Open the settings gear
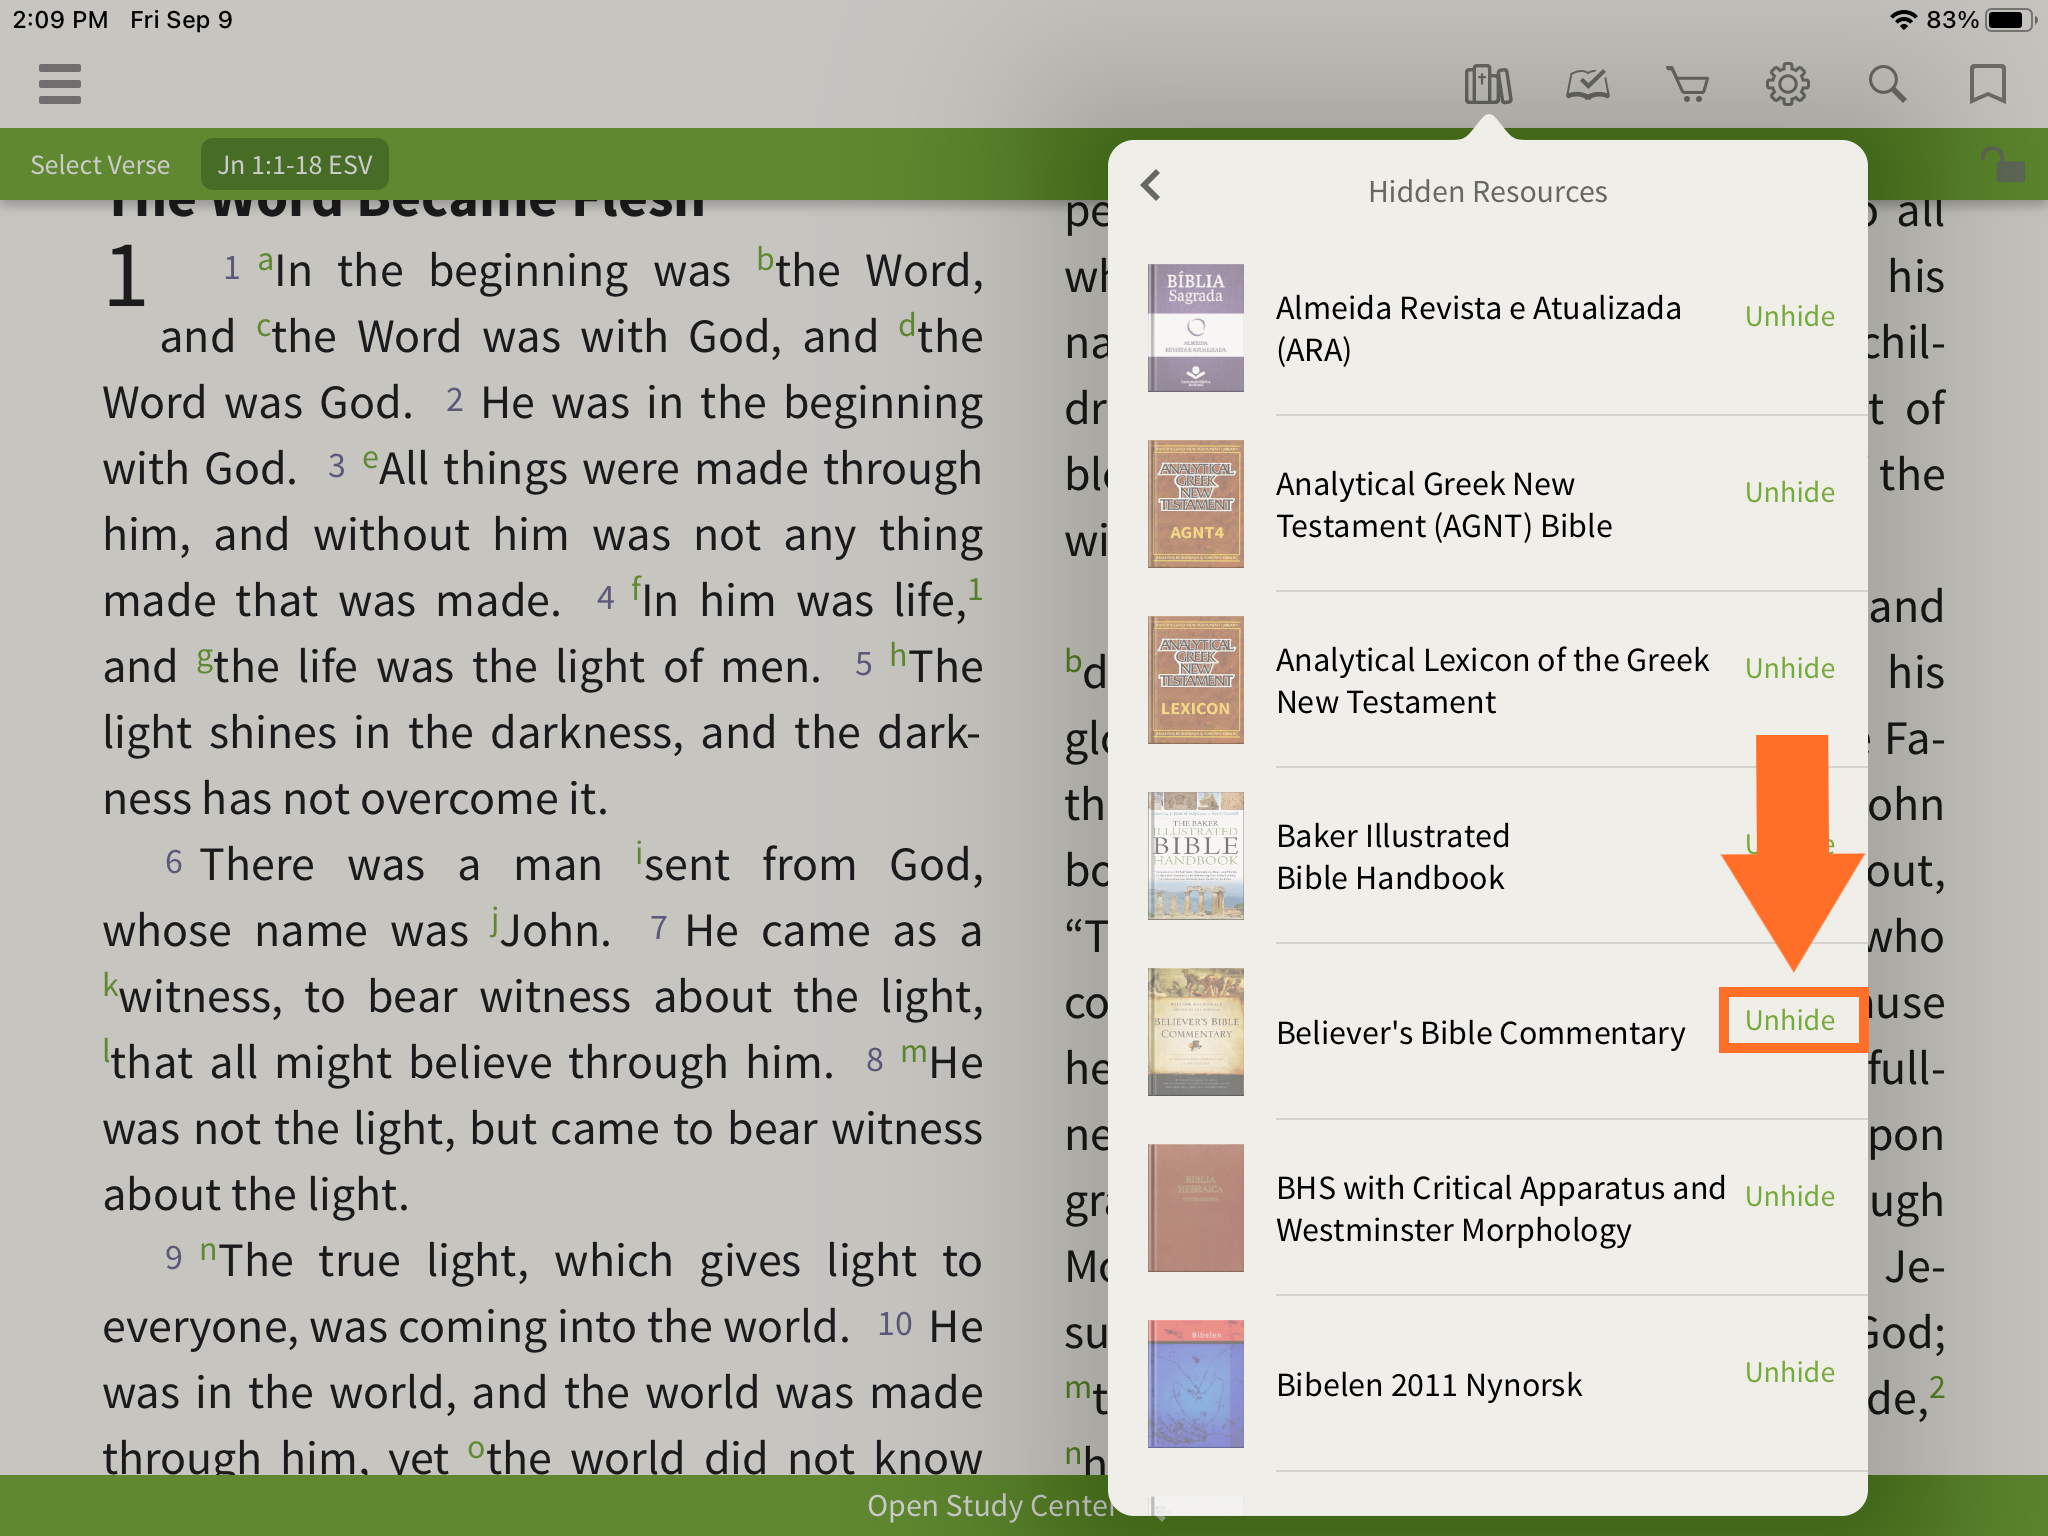The width and height of the screenshot is (2048, 1536). 1787,85
